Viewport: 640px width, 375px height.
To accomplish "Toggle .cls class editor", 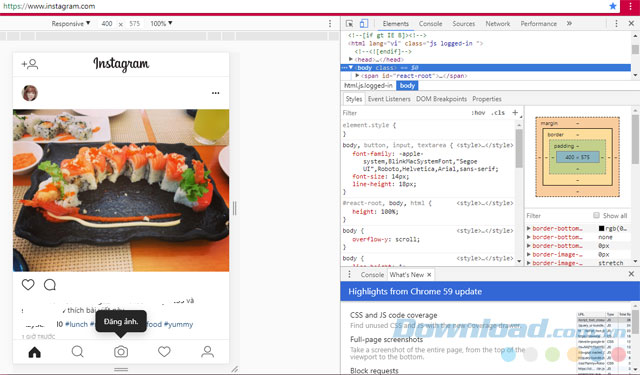I will [498, 113].
